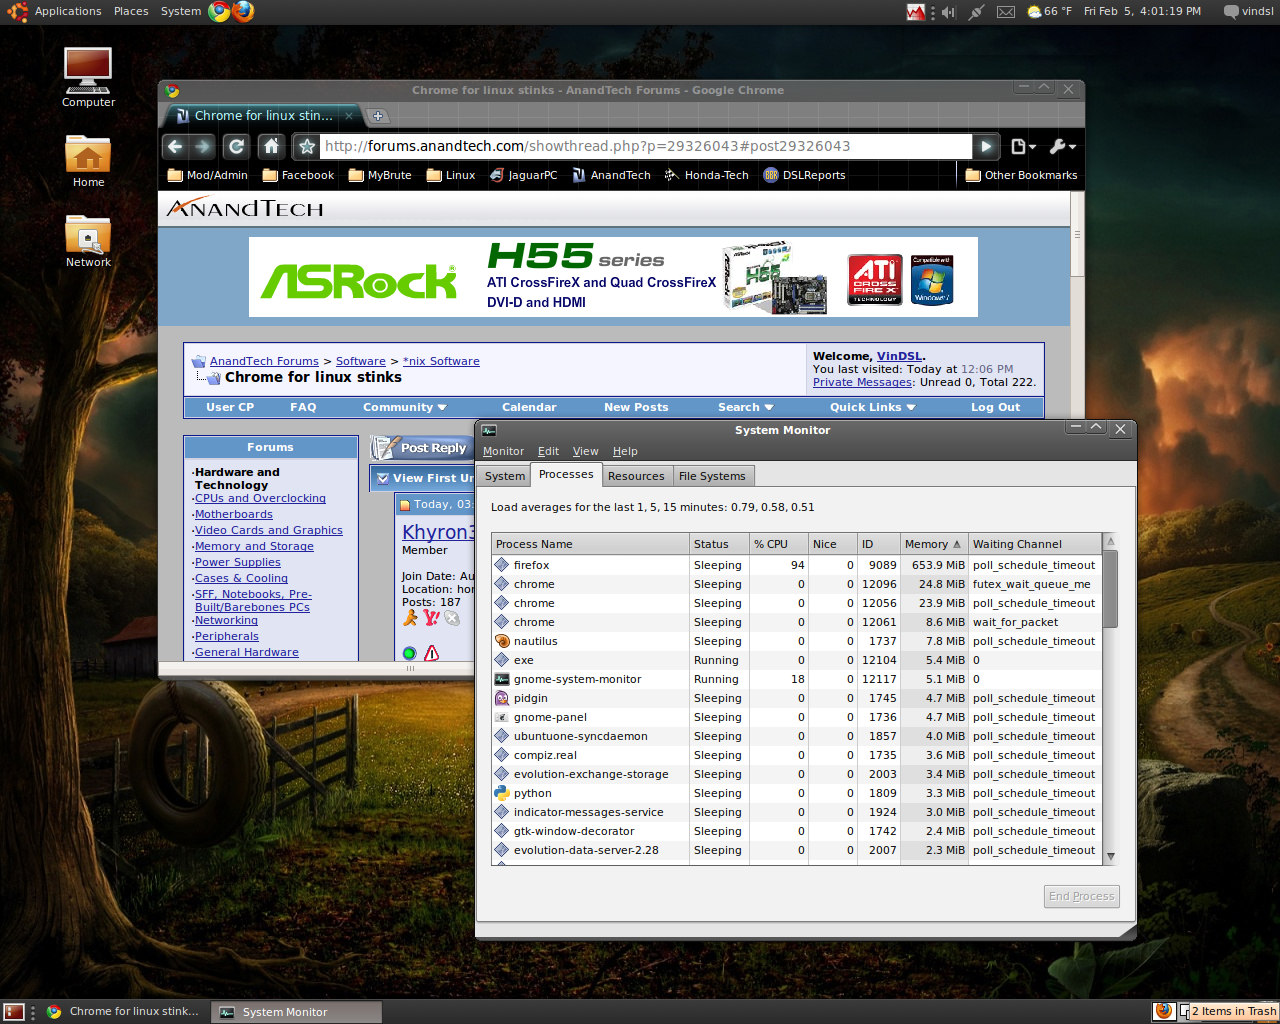
Task: Open Facebook bookmark folder
Action: pos(298,175)
